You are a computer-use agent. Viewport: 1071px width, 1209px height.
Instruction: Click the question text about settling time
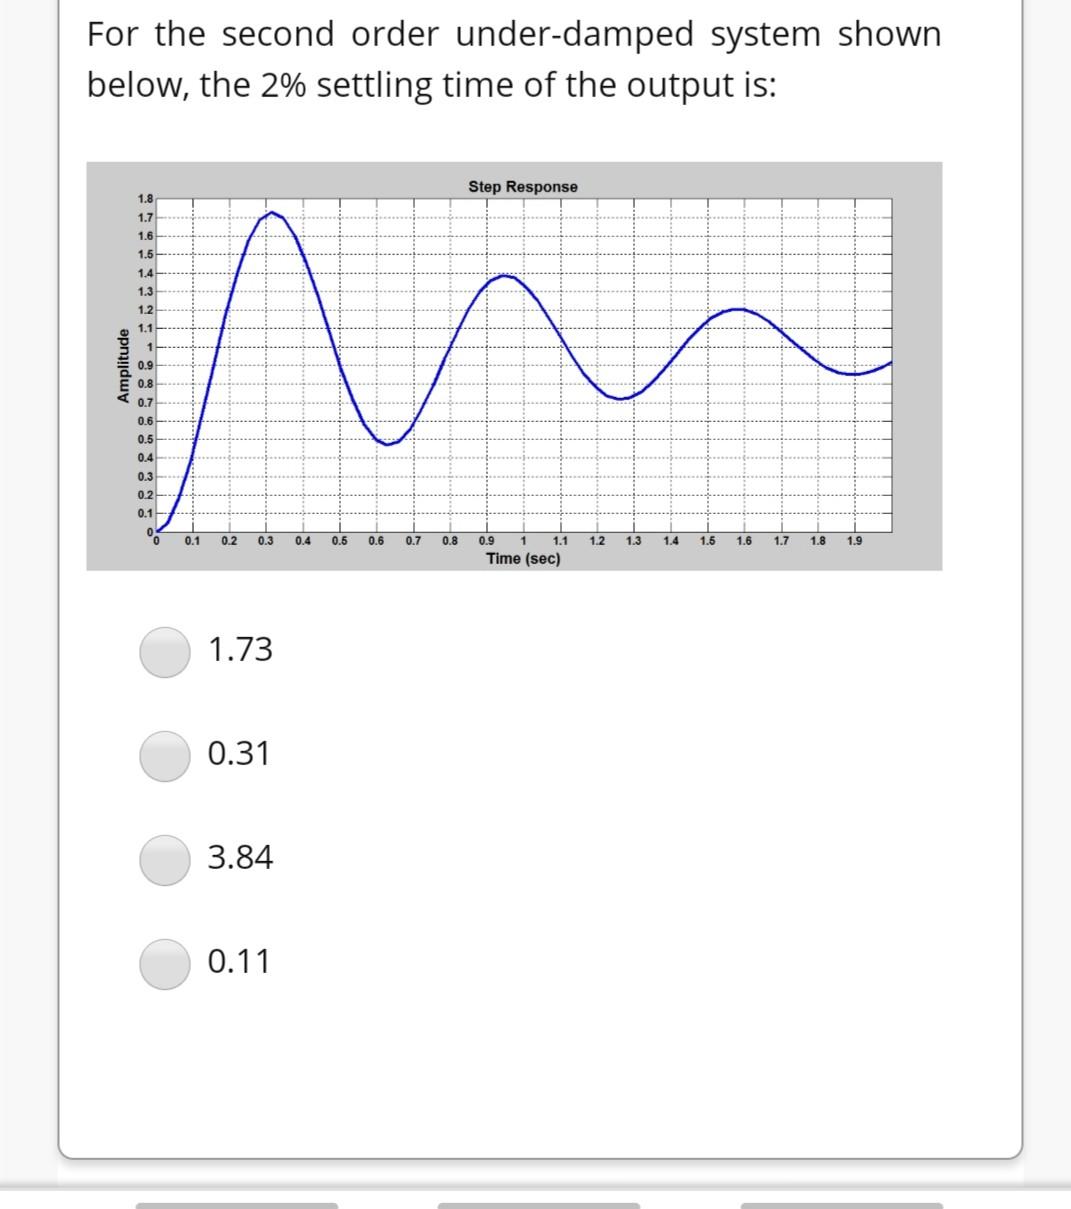(515, 60)
